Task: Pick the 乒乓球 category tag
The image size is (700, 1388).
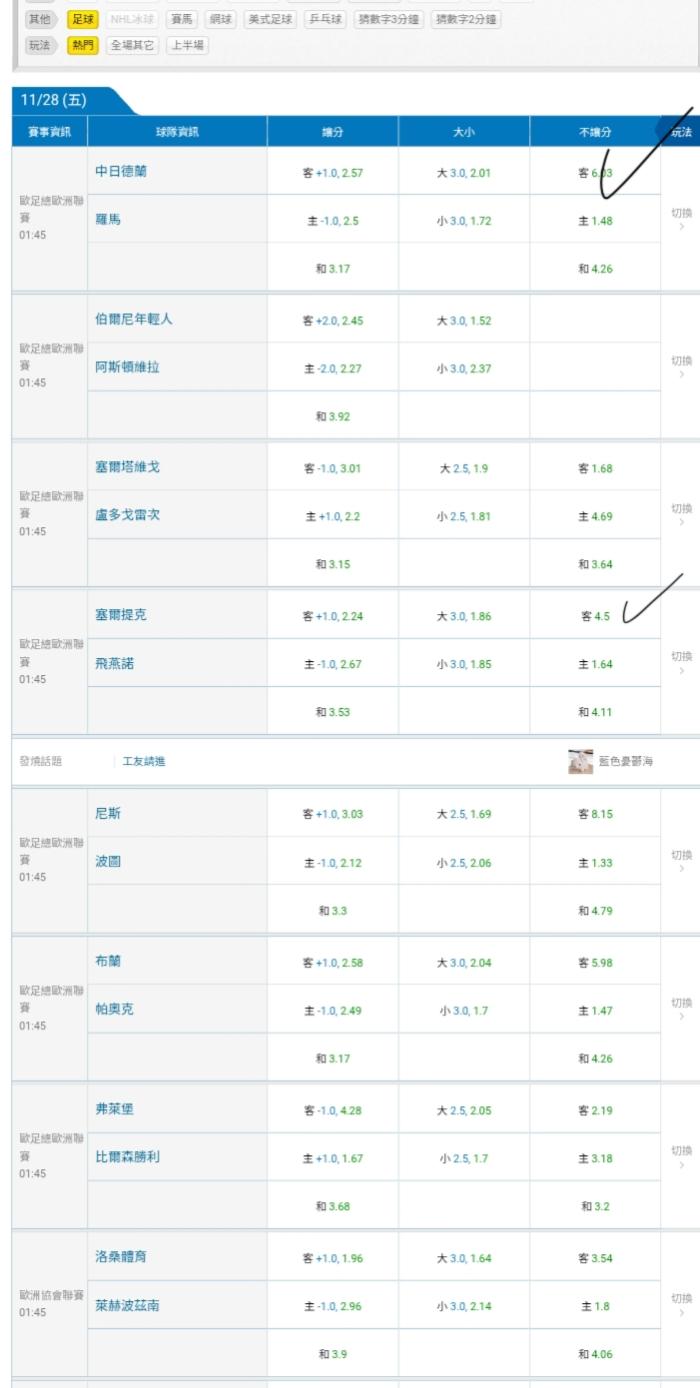Action: [x=325, y=19]
